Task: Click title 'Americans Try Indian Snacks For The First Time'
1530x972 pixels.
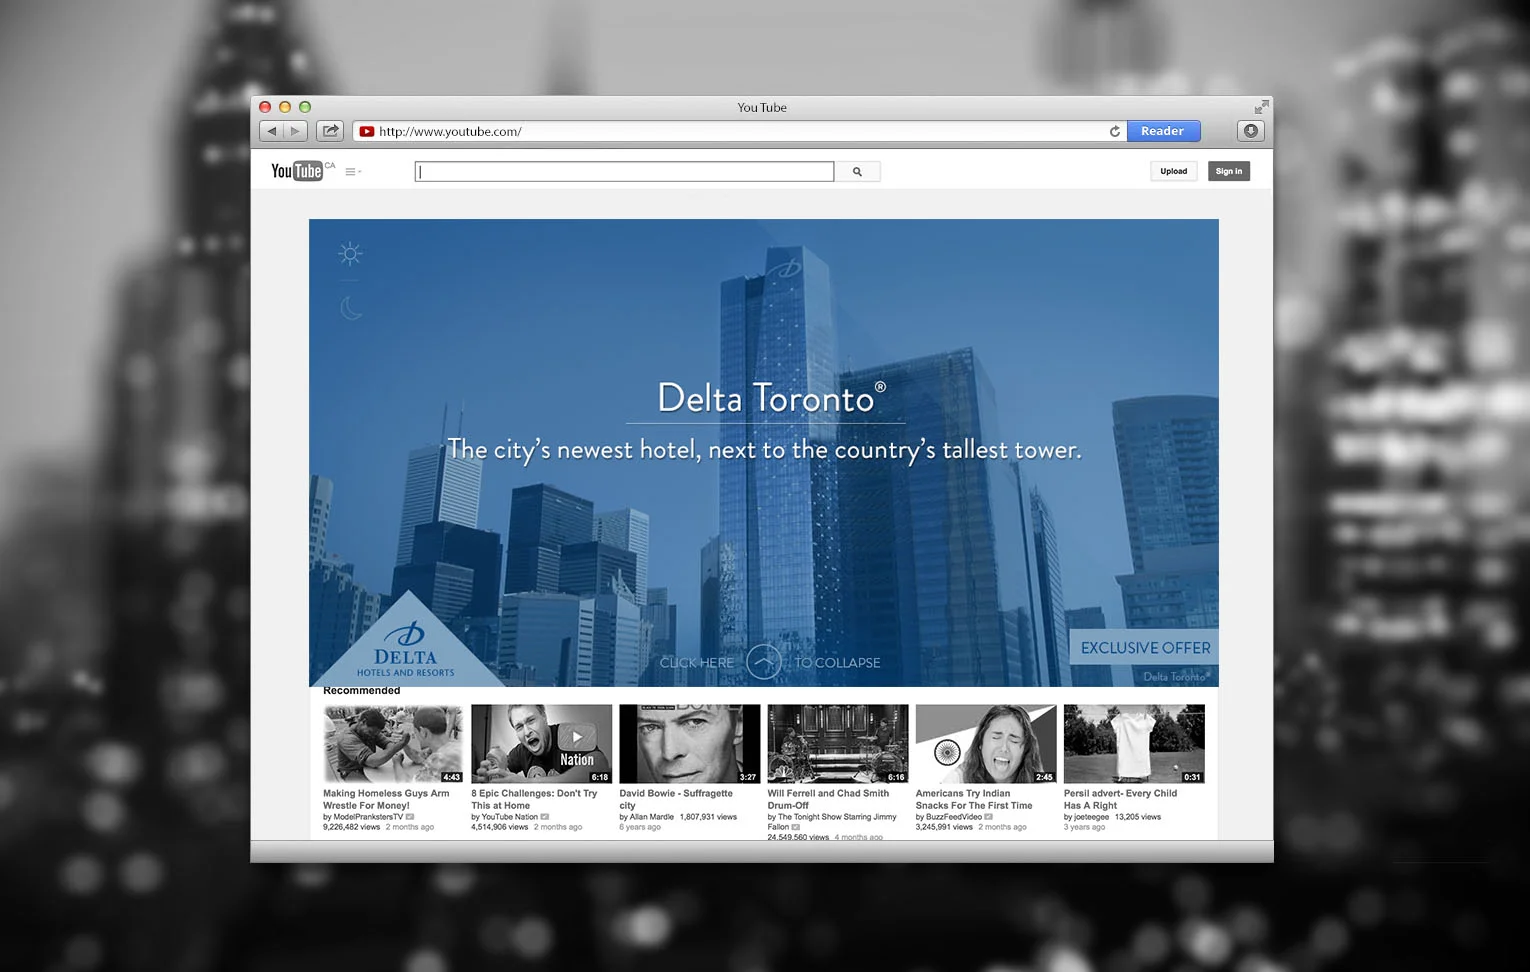Action: [974, 799]
